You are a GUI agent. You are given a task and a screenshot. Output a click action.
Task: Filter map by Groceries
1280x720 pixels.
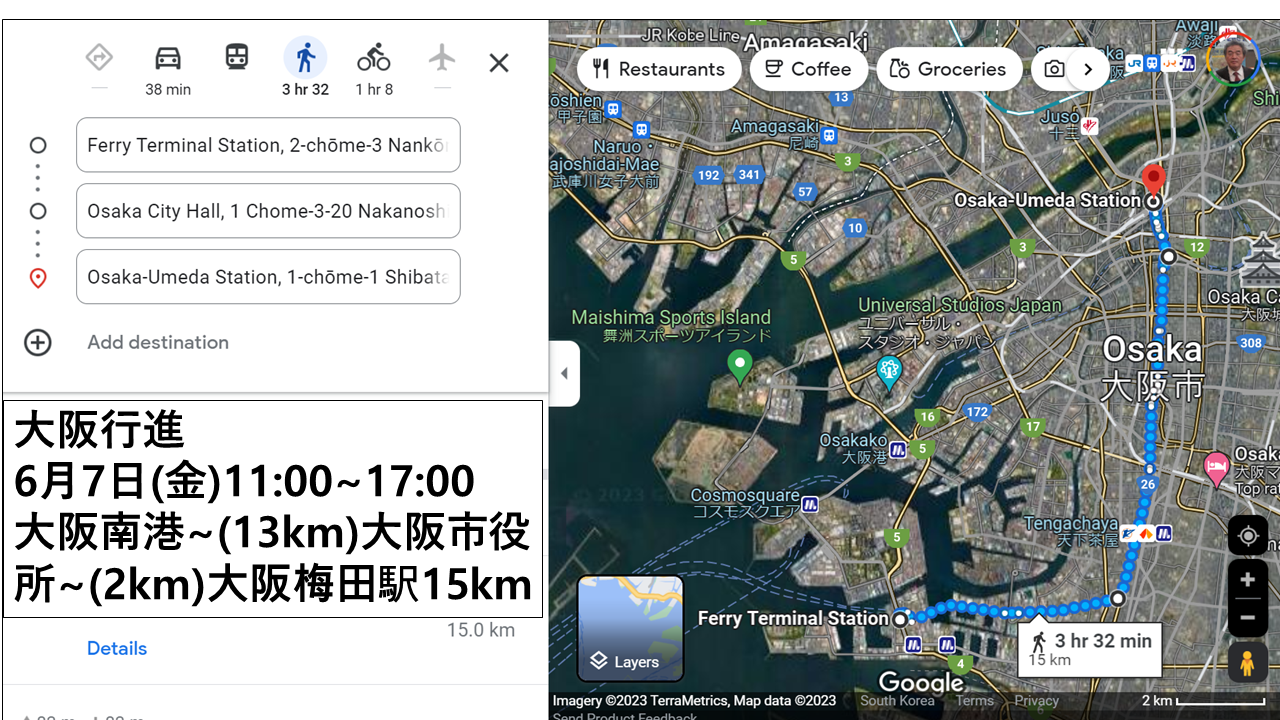[949, 69]
